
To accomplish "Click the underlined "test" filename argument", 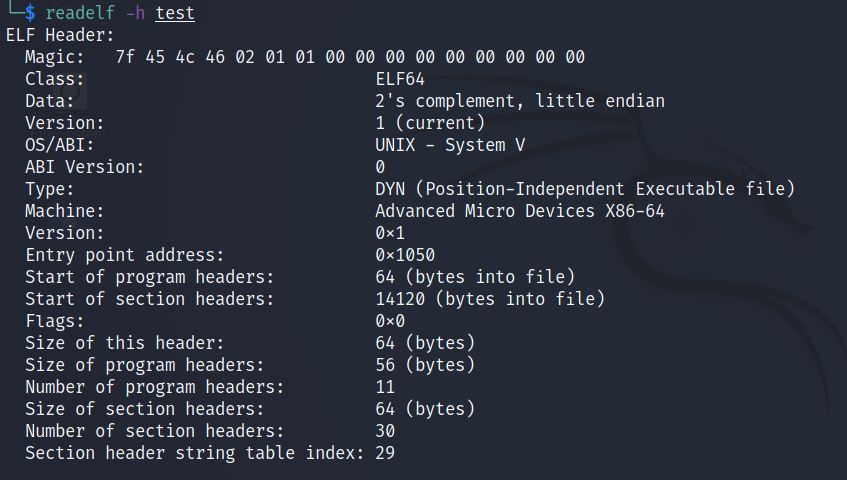I will point(175,13).
